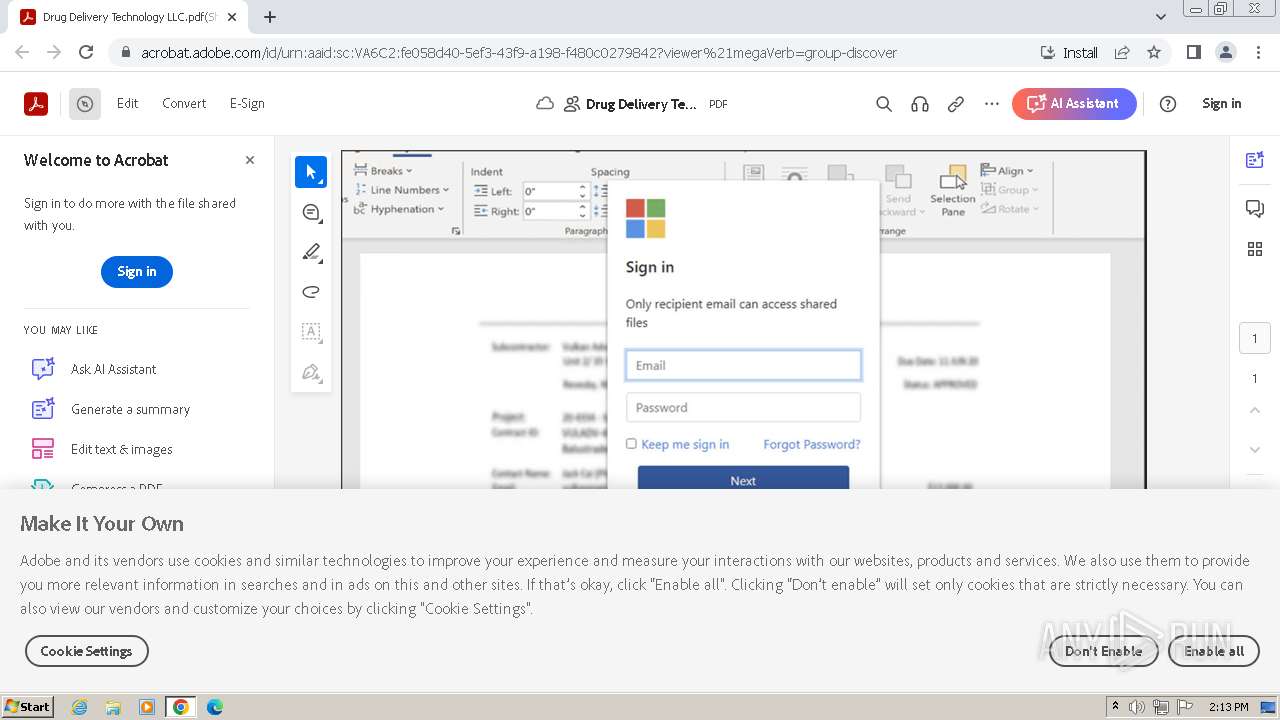Click the volume speaker tray icon
The height and width of the screenshot is (720, 1280).
(1137, 707)
